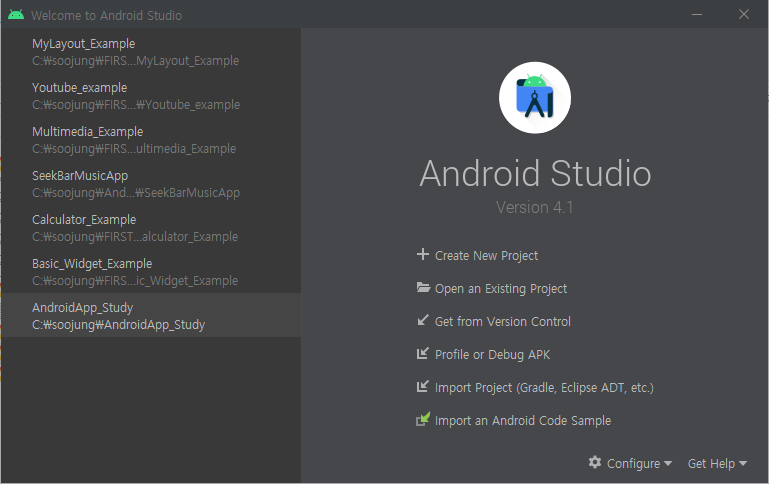Create New Project
769x484 pixels.
tap(486, 255)
